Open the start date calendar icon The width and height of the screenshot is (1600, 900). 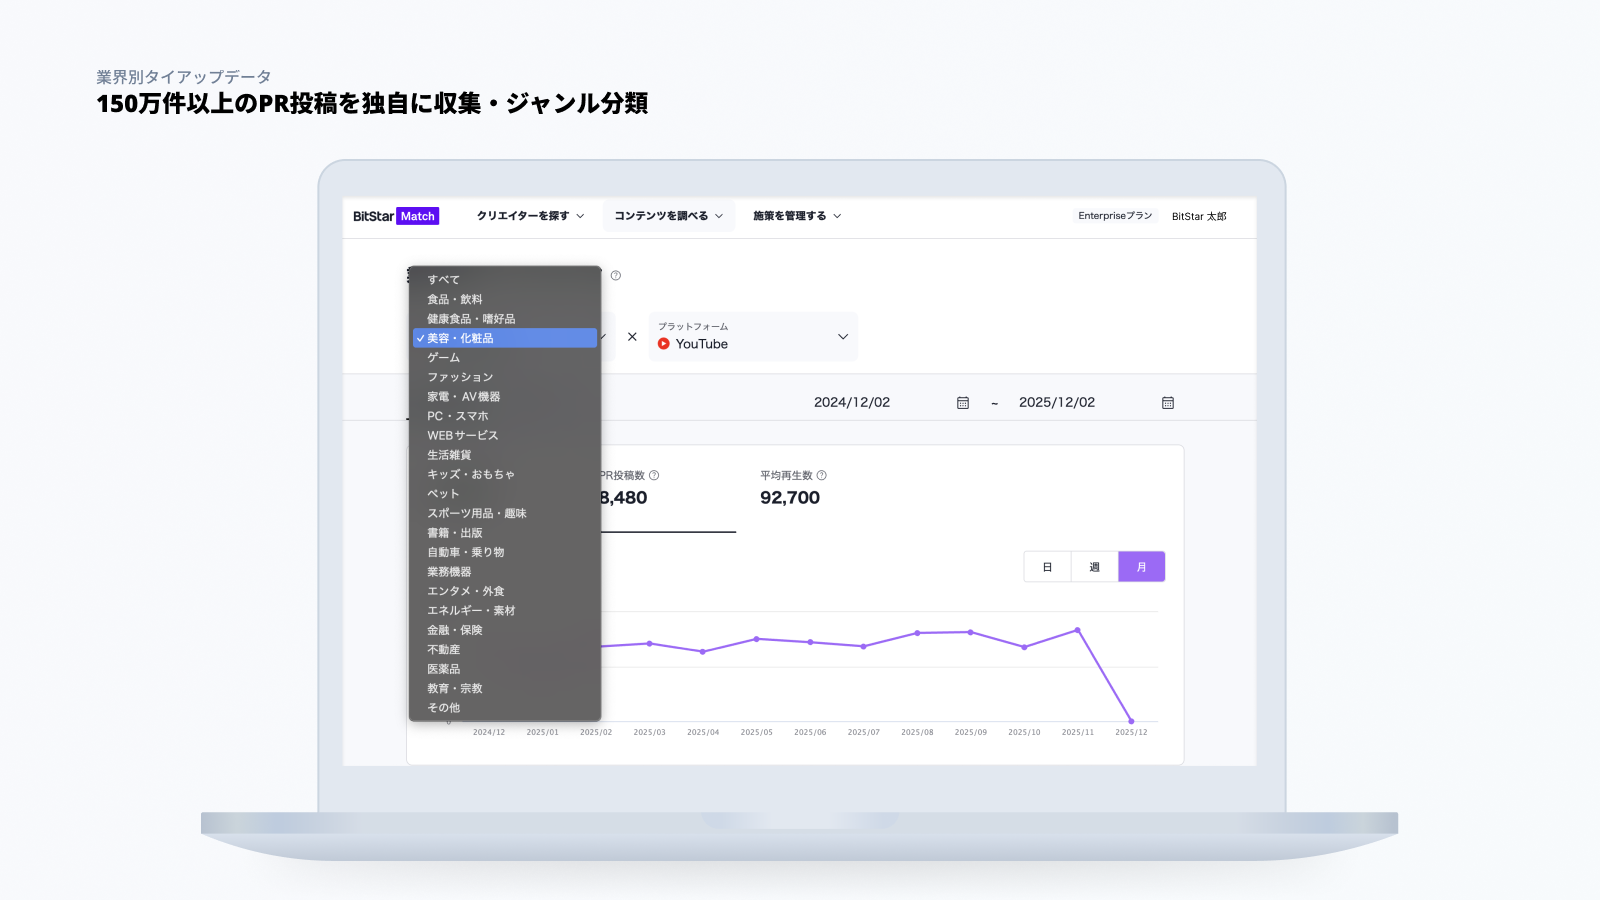pos(963,403)
